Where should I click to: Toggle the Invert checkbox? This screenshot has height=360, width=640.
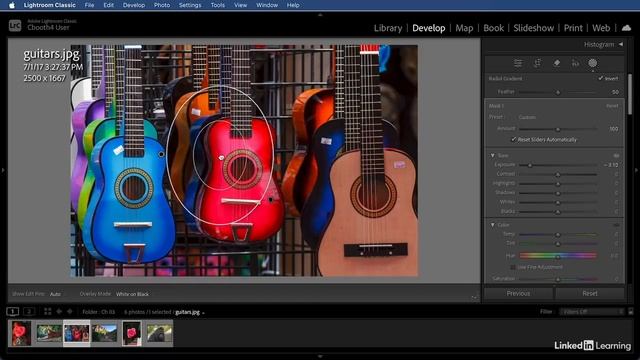coord(600,78)
